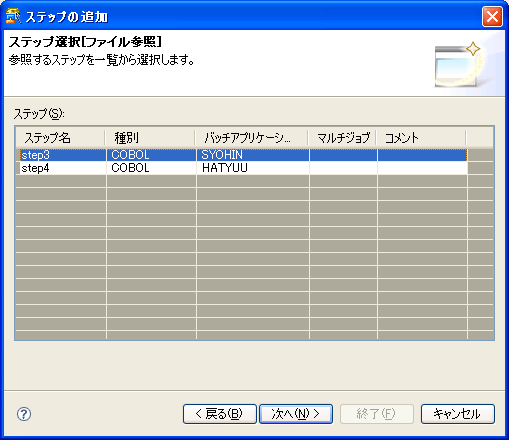The width and height of the screenshot is (509, 440).
Task: Click the マルチジョブ column header
Action: click(x=342, y=137)
